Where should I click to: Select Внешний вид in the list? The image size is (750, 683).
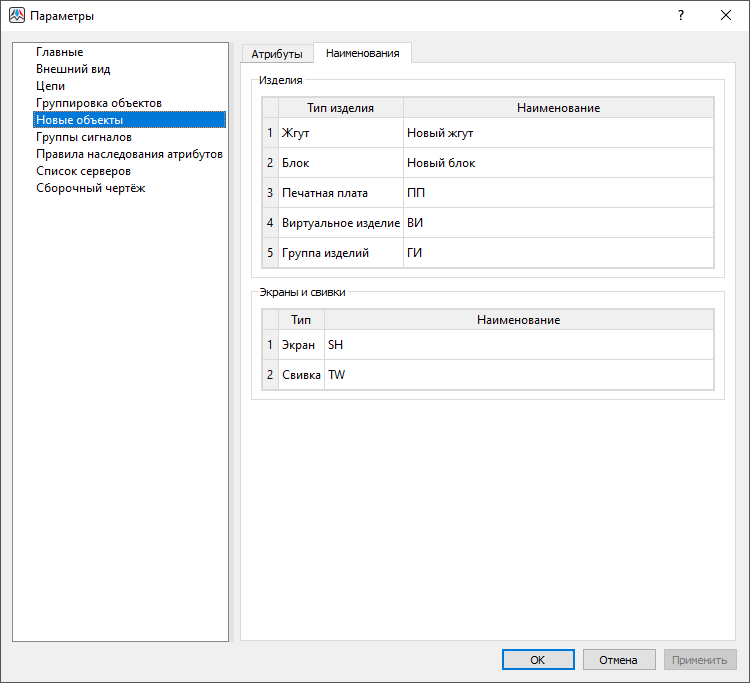coord(73,69)
